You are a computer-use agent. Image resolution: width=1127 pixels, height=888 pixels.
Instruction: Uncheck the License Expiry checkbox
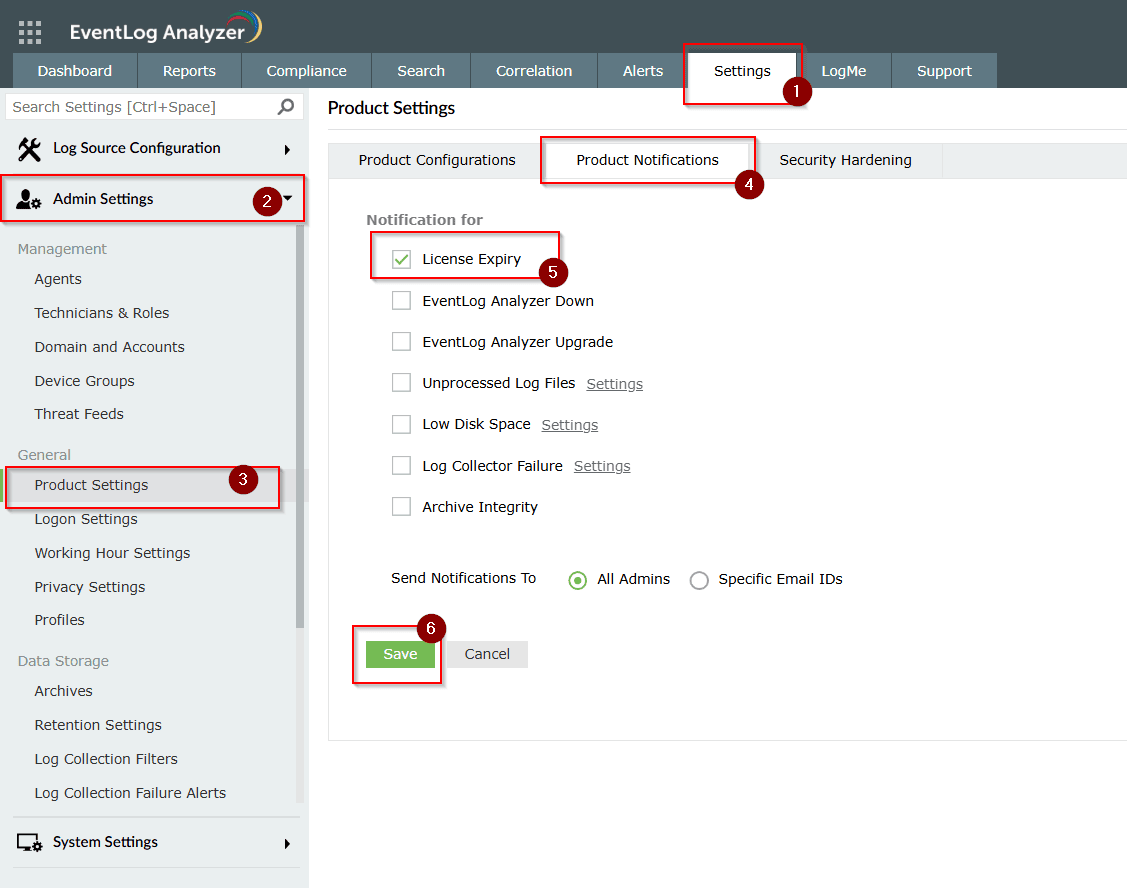(x=401, y=259)
